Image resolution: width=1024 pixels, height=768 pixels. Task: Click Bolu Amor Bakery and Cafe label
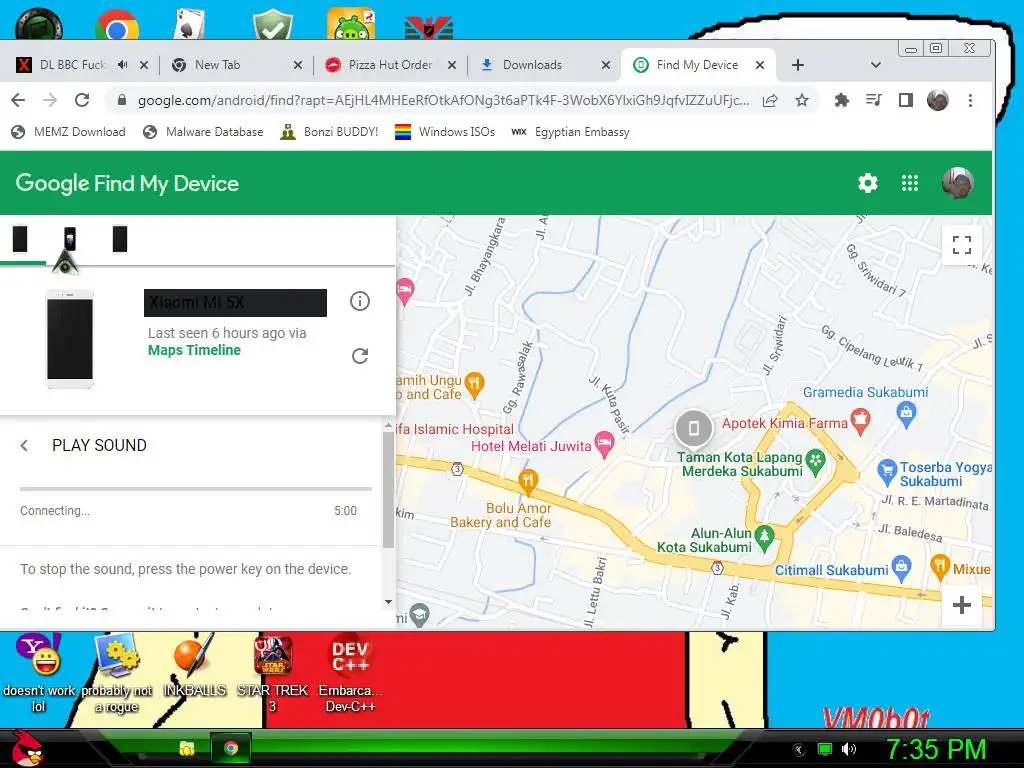pos(500,515)
